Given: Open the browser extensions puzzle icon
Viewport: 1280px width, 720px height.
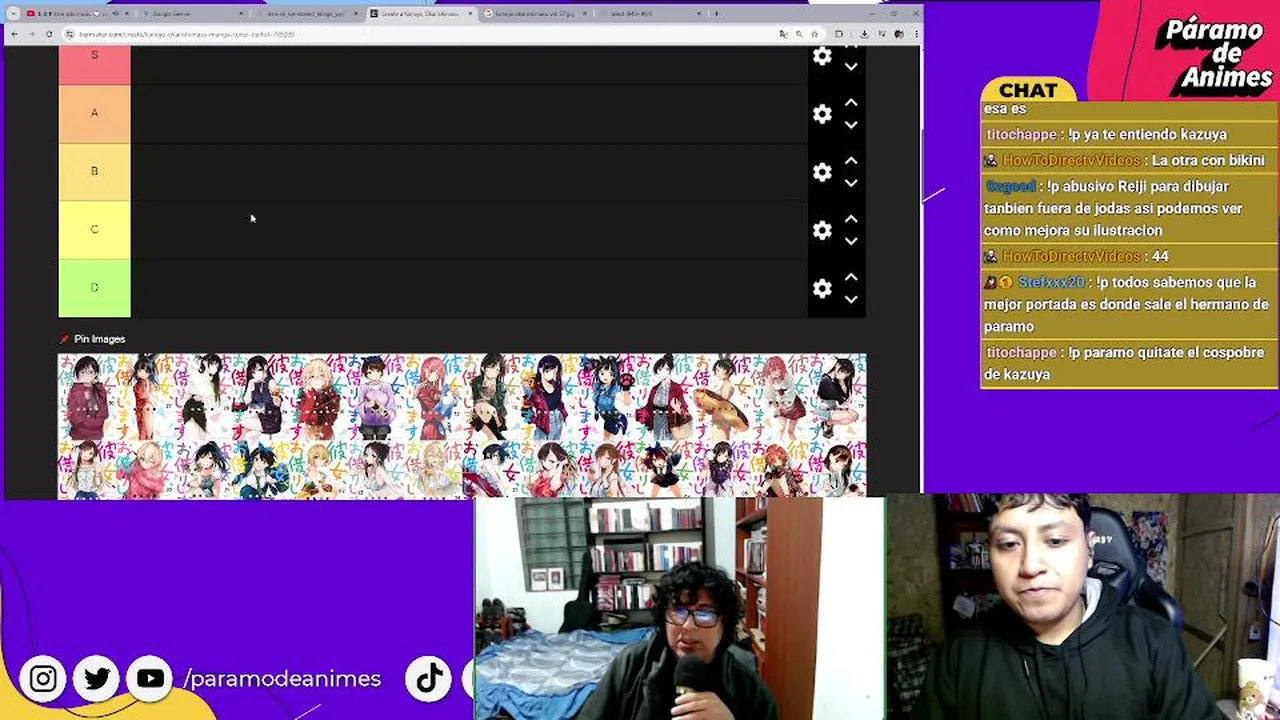Looking at the screenshot, I should [839, 34].
